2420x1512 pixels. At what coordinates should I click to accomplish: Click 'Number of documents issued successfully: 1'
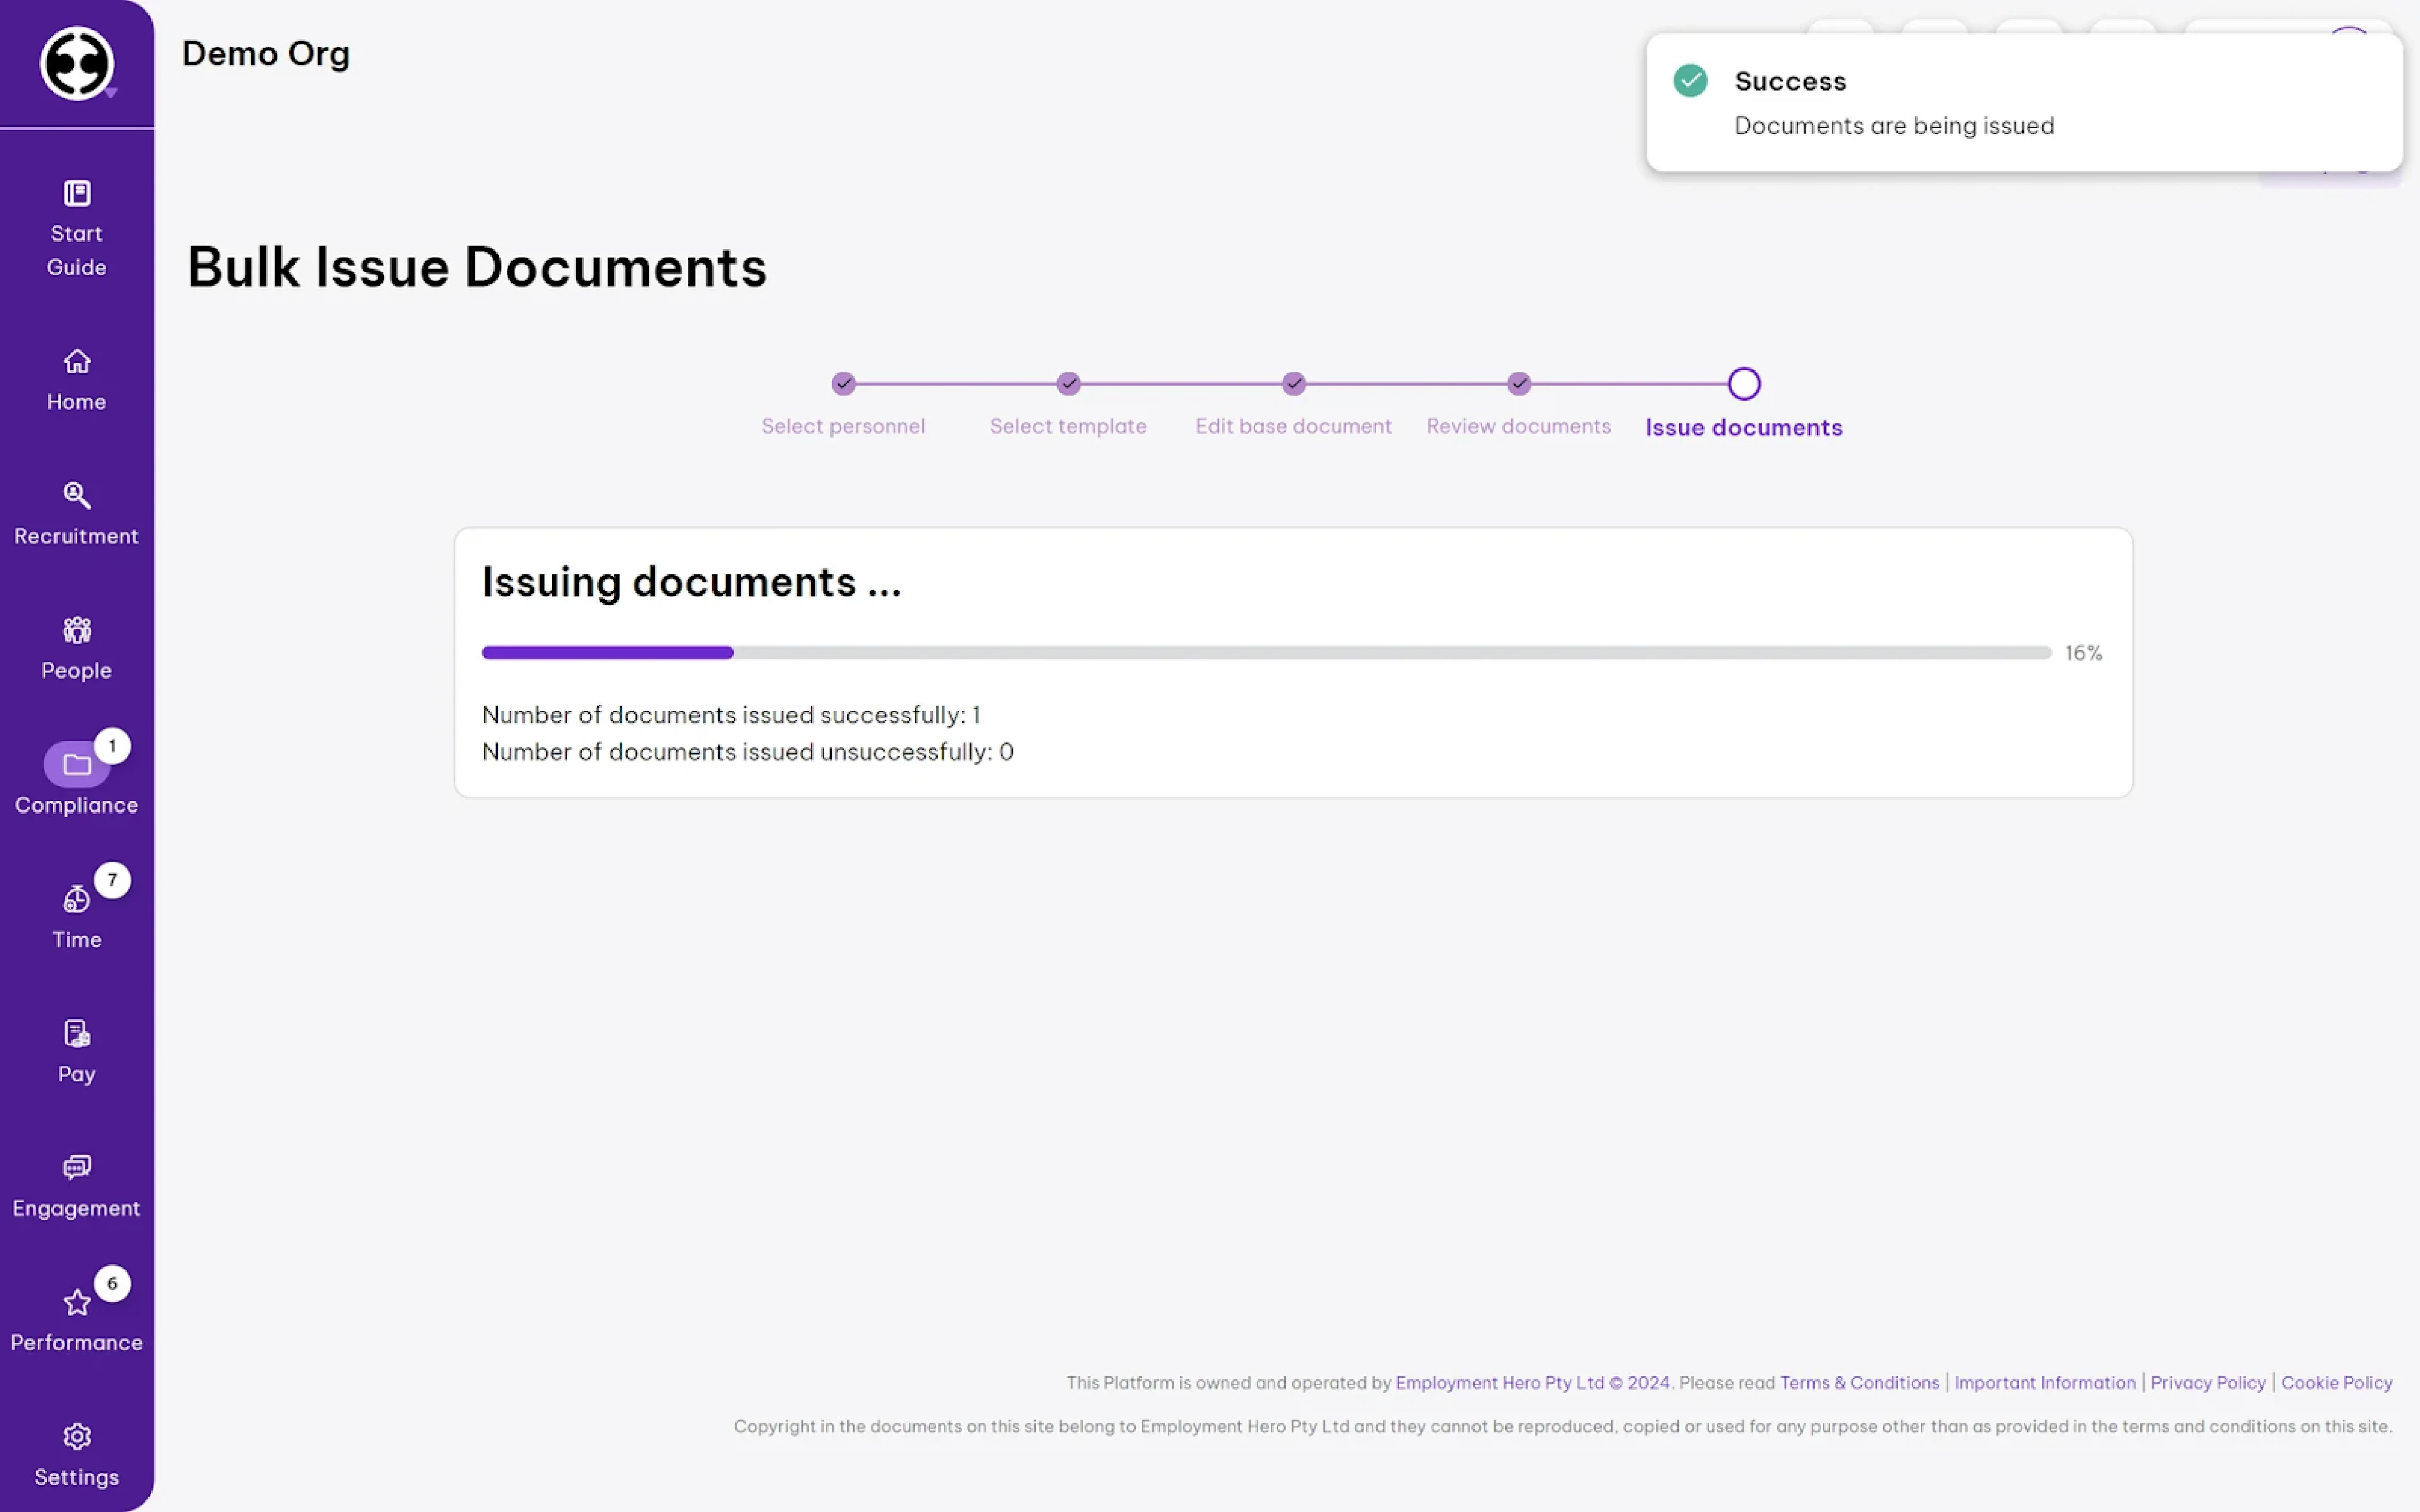click(x=731, y=715)
